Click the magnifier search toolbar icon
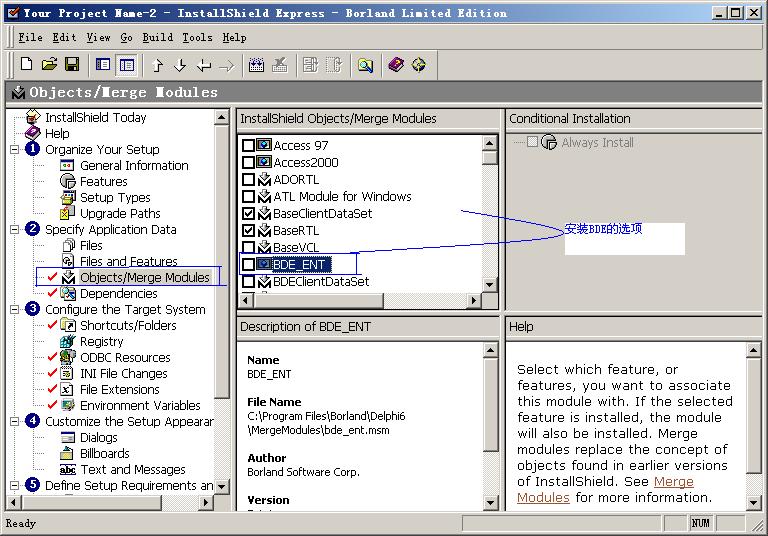This screenshot has height=536, width=768. [x=365, y=65]
